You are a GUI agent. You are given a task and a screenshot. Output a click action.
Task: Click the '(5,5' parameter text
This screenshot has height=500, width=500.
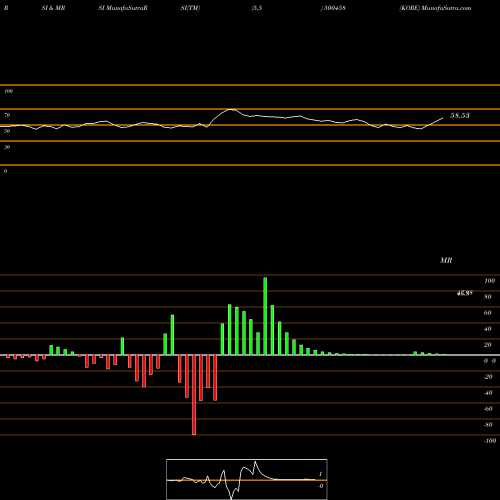tap(257, 8)
